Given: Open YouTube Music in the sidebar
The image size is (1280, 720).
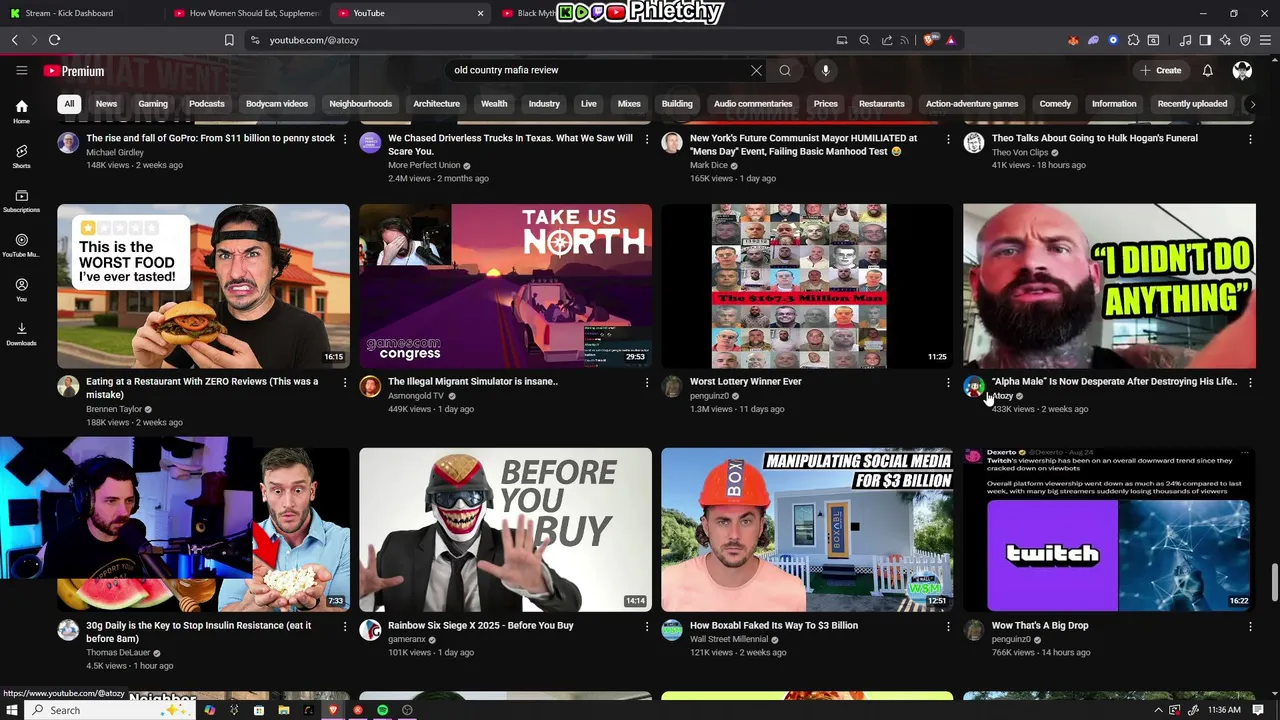Looking at the screenshot, I should tap(21, 246).
